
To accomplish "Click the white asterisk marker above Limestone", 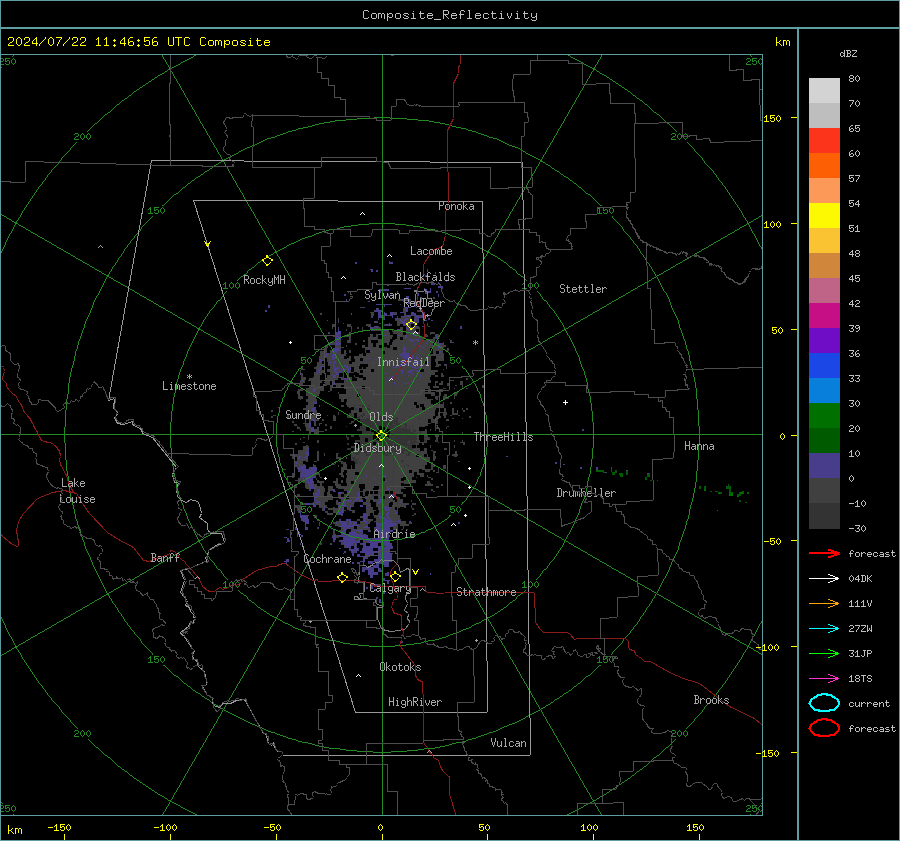I will (x=189, y=377).
